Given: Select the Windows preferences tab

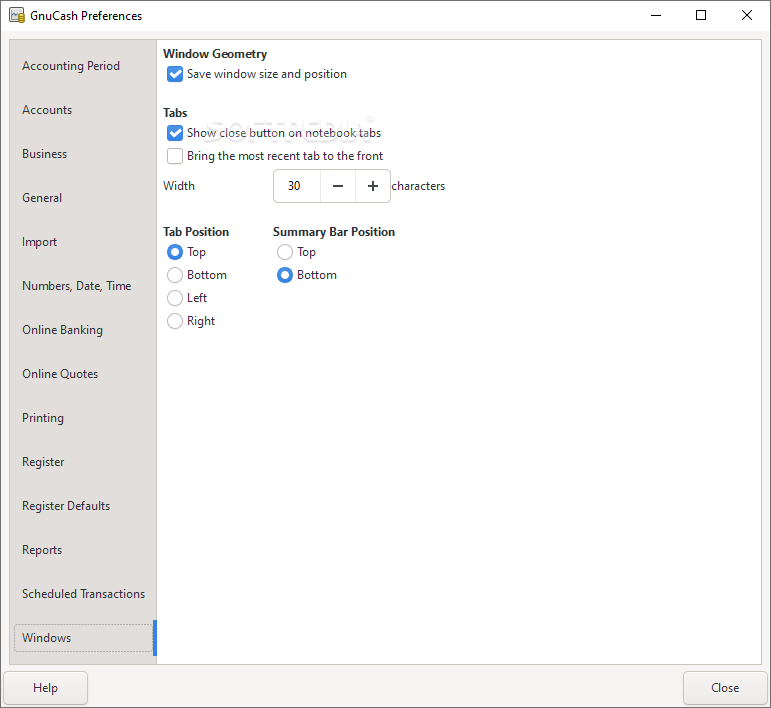Looking at the screenshot, I should [x=84, y=638].
